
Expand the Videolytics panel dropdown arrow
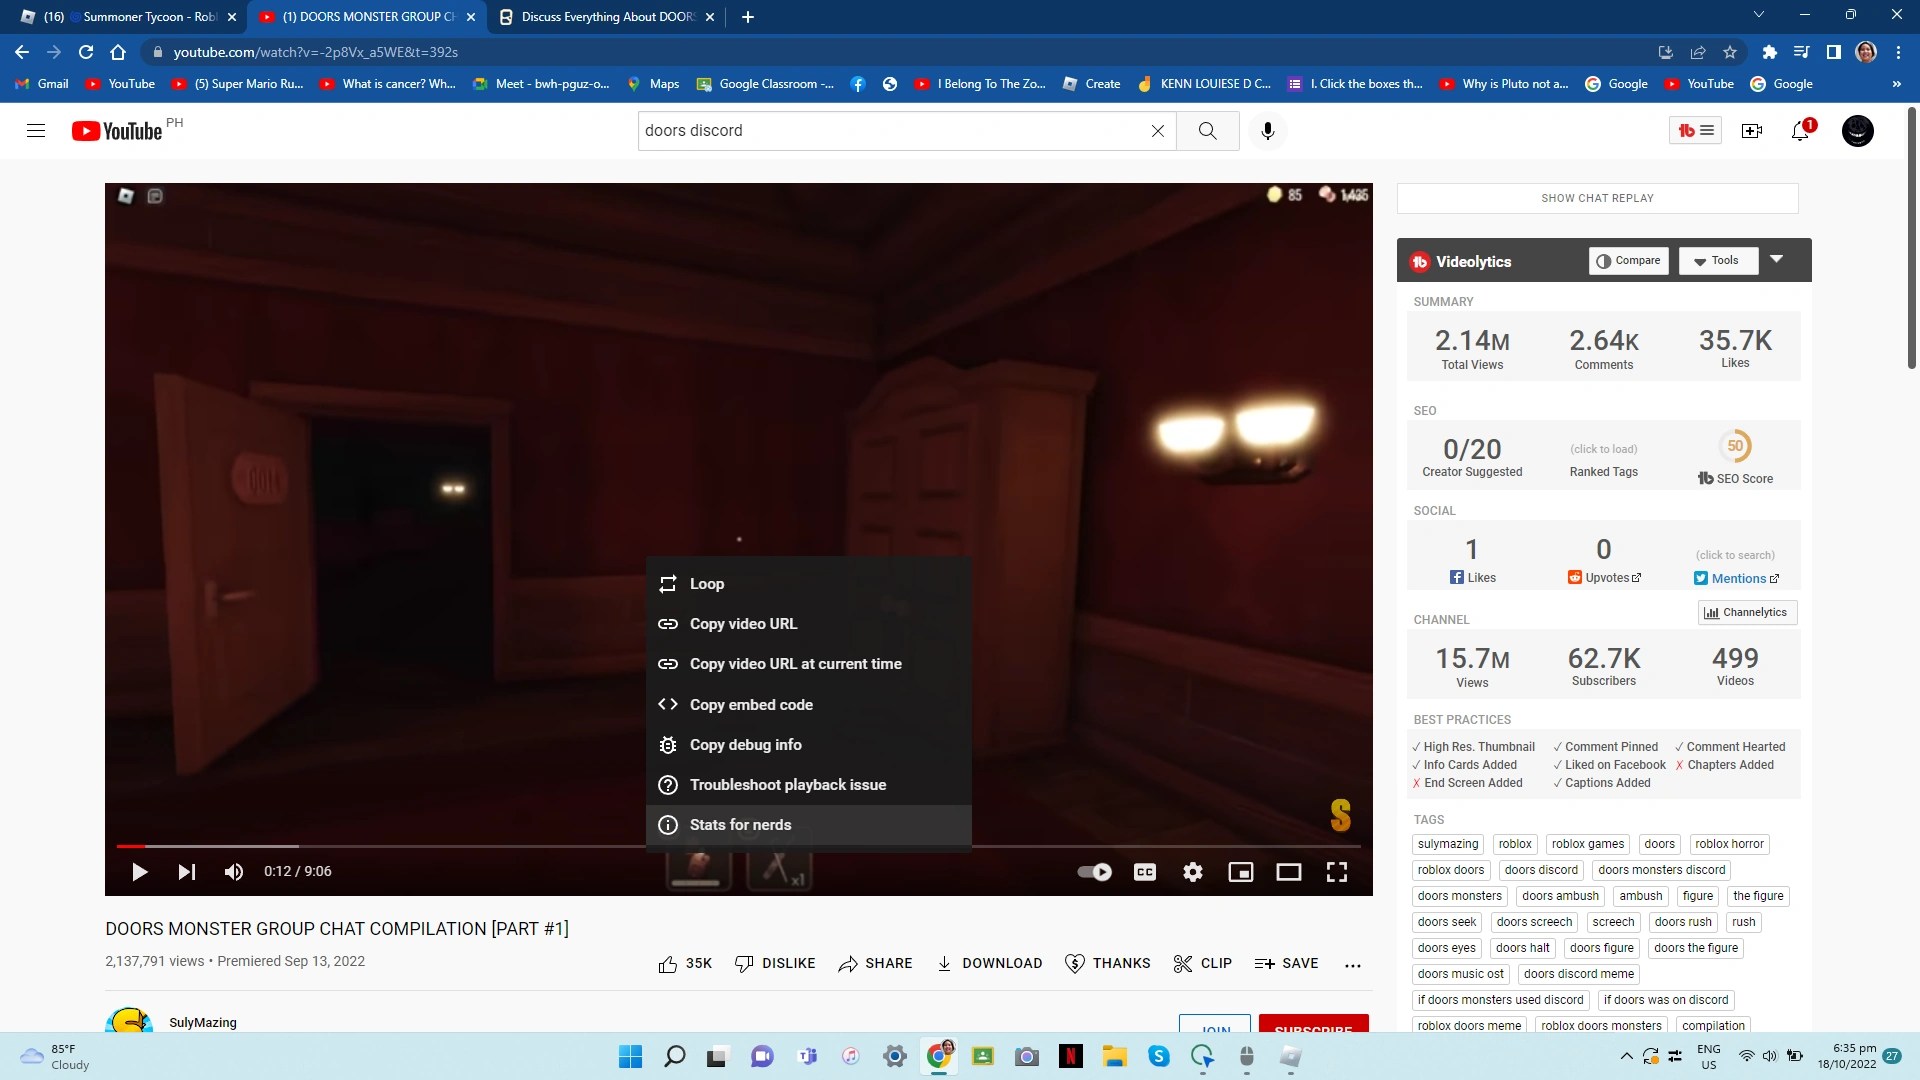[x=1778, y=259]
